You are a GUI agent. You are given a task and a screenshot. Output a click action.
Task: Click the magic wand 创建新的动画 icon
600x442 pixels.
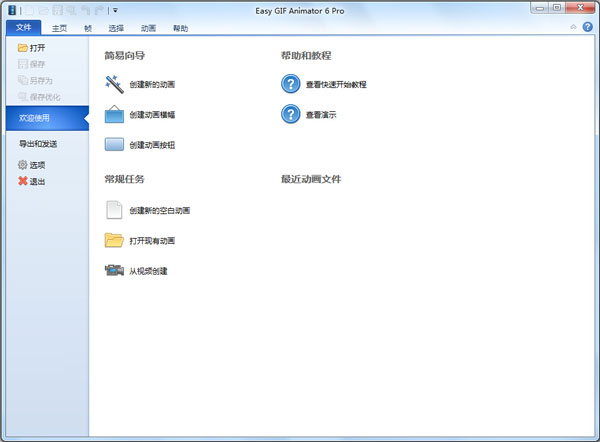[x=114, y=84]
